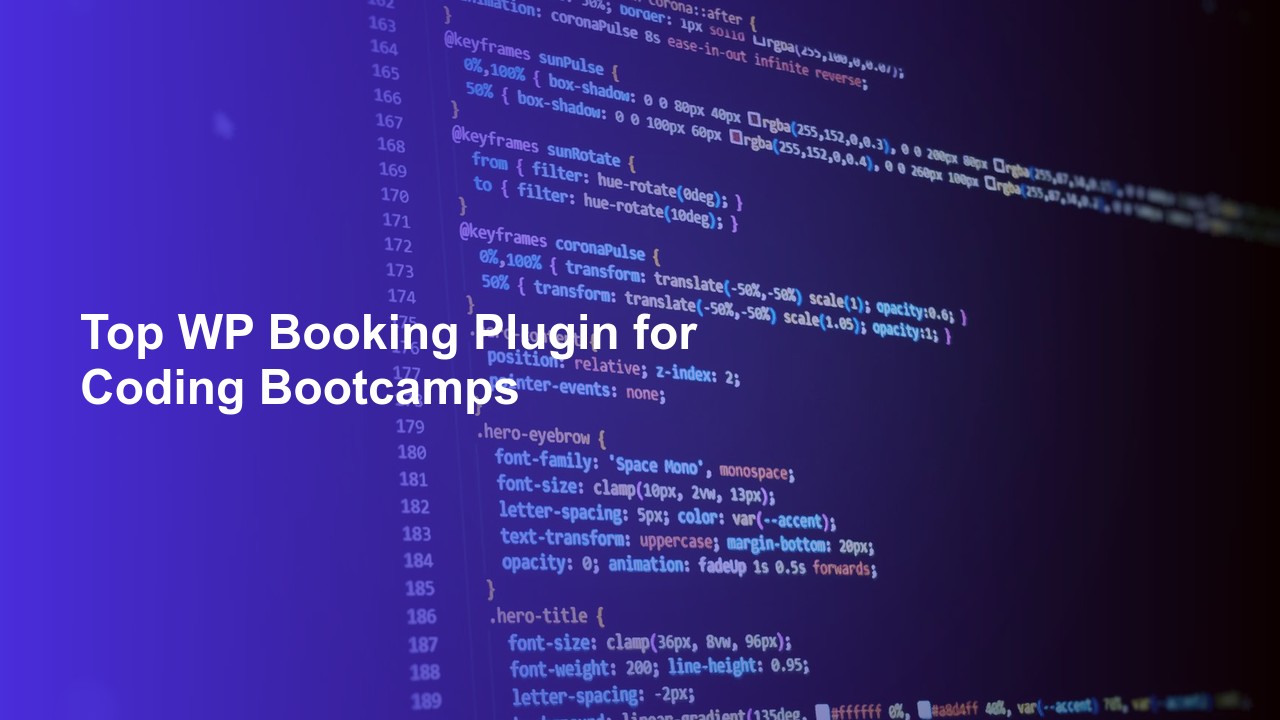Click the font-family 'Space Mono', monospace line
This screenshot has width=1280, height=720.
tap(645, 465)
